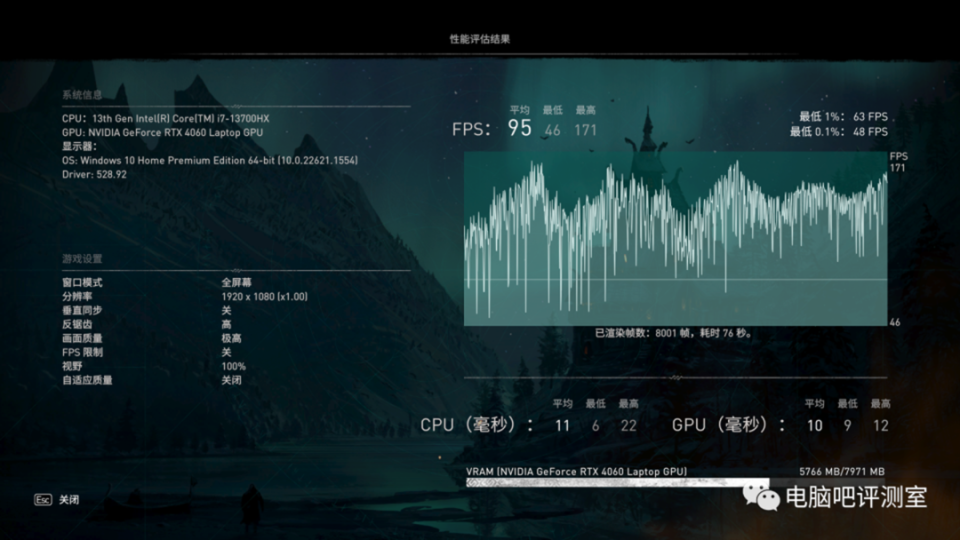Click the 1920 x 1080 resolution value
This screenshot has width=960, height=540.
[264, 296]
